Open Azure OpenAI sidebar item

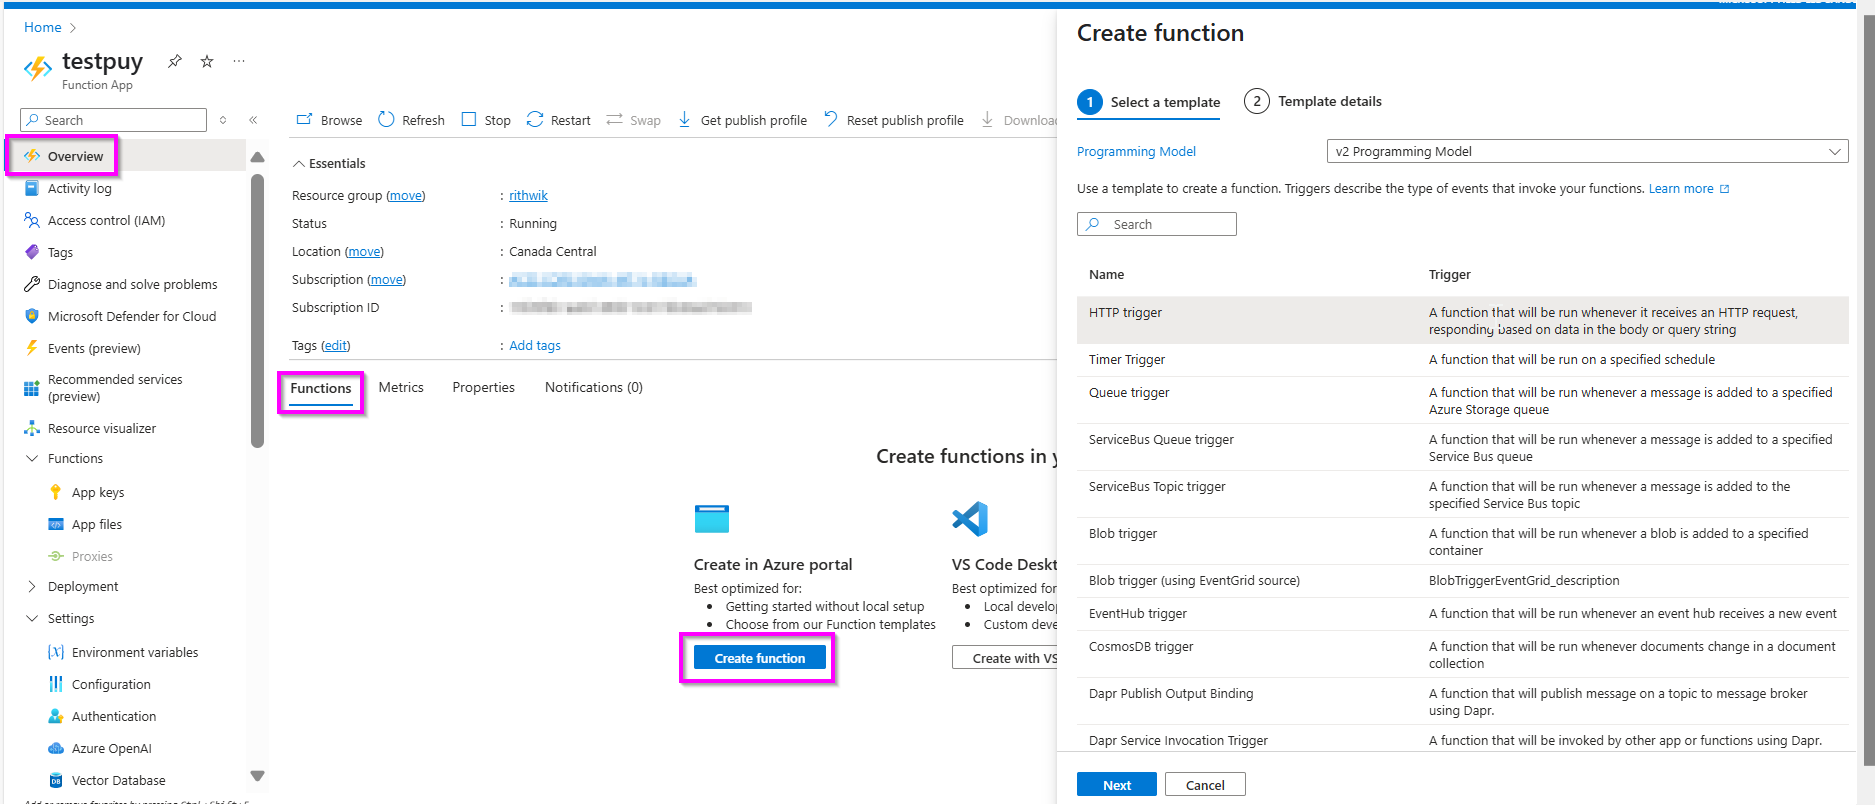point(112,748)
